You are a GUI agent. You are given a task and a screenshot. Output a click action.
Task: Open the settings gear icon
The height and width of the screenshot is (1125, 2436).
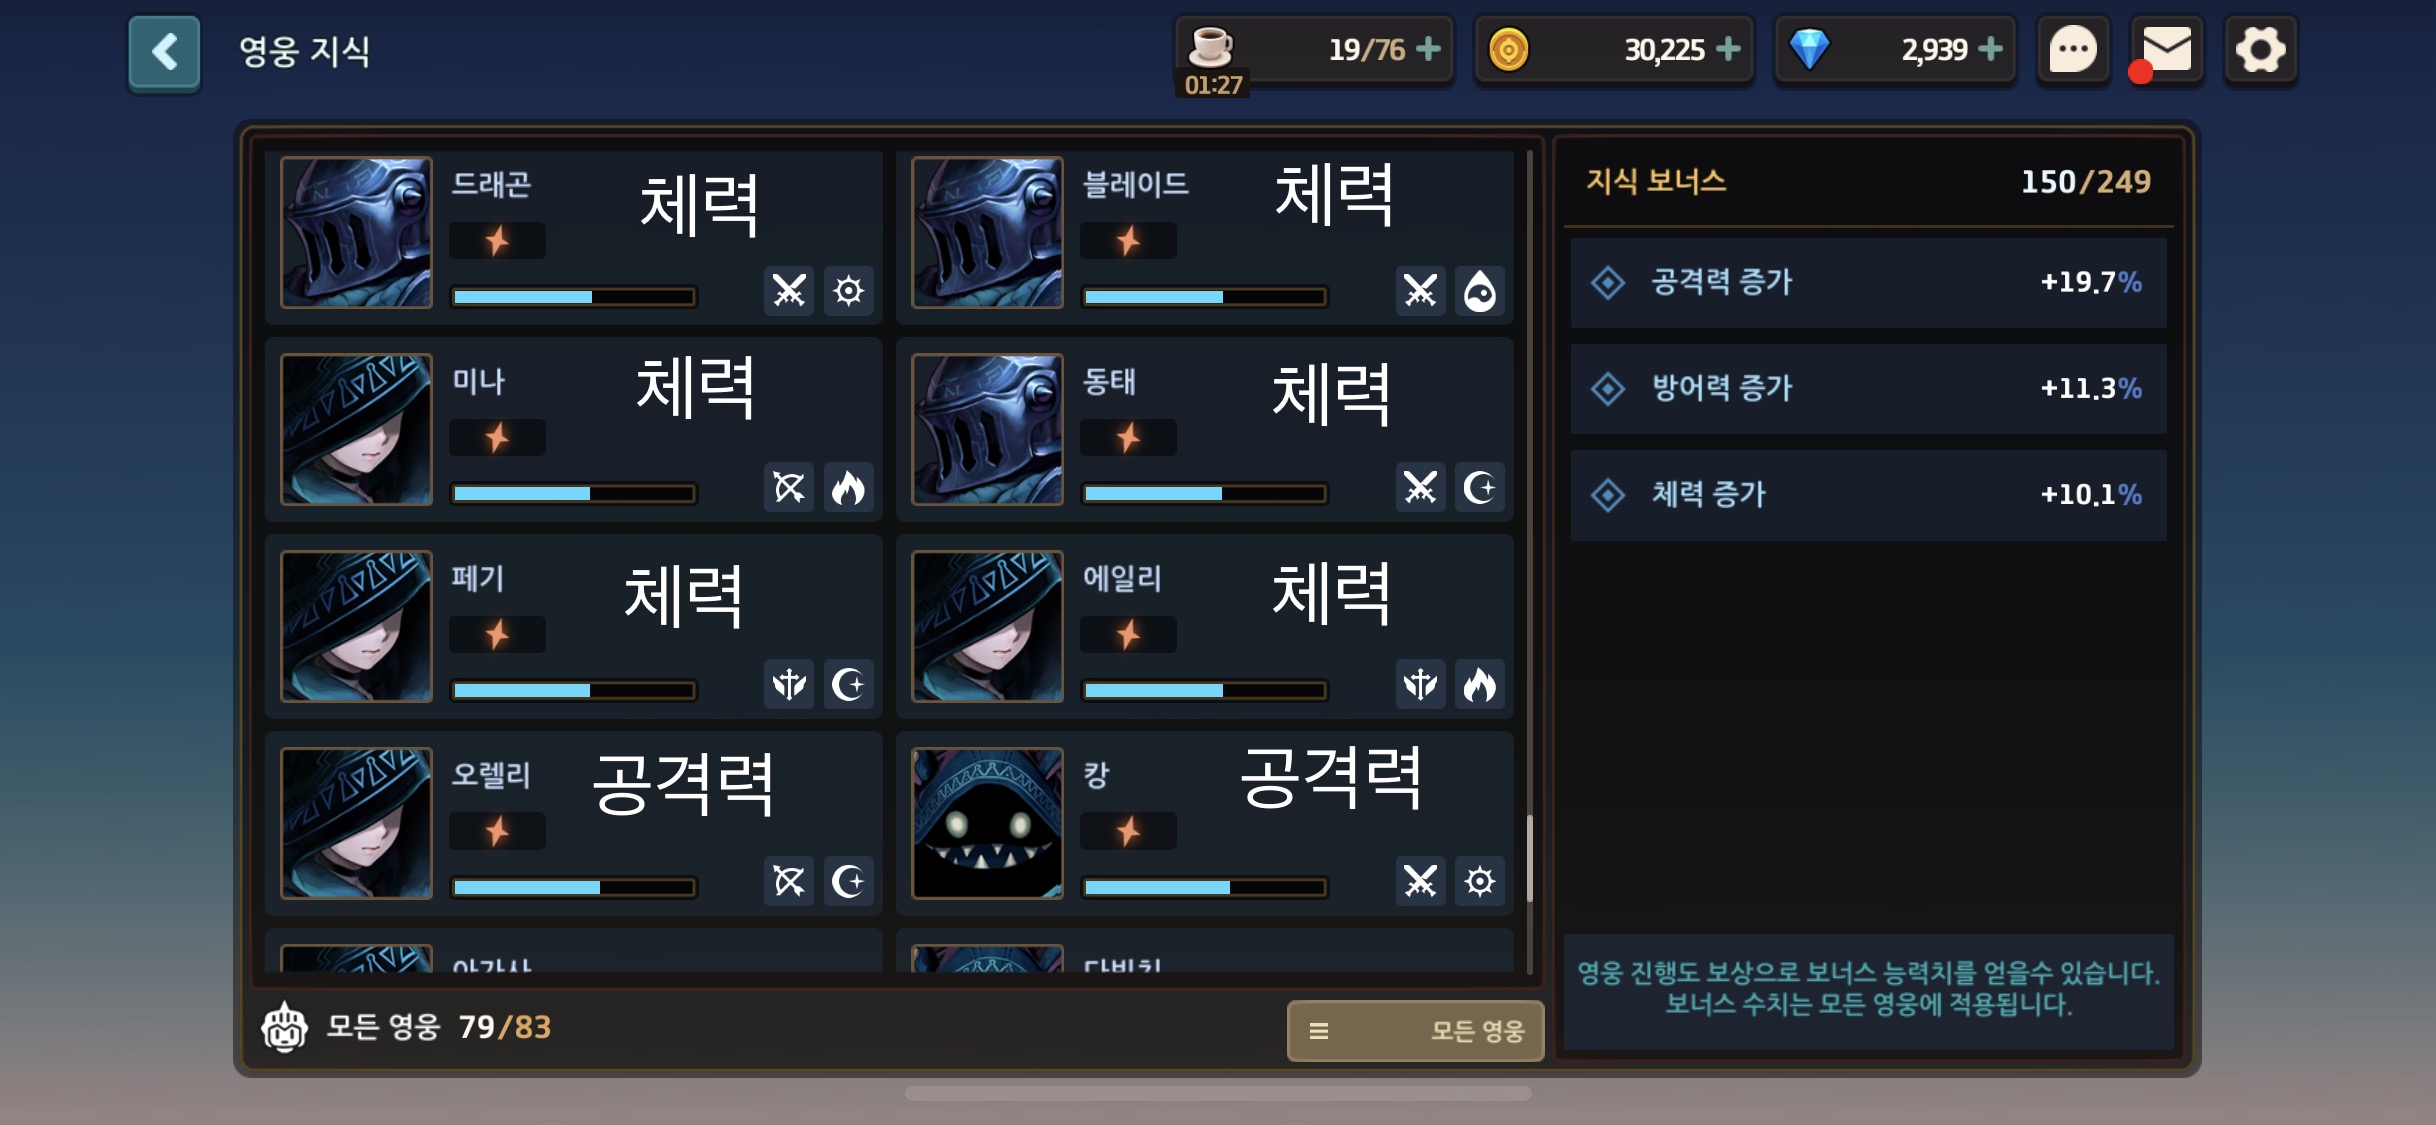point(2260,50)
